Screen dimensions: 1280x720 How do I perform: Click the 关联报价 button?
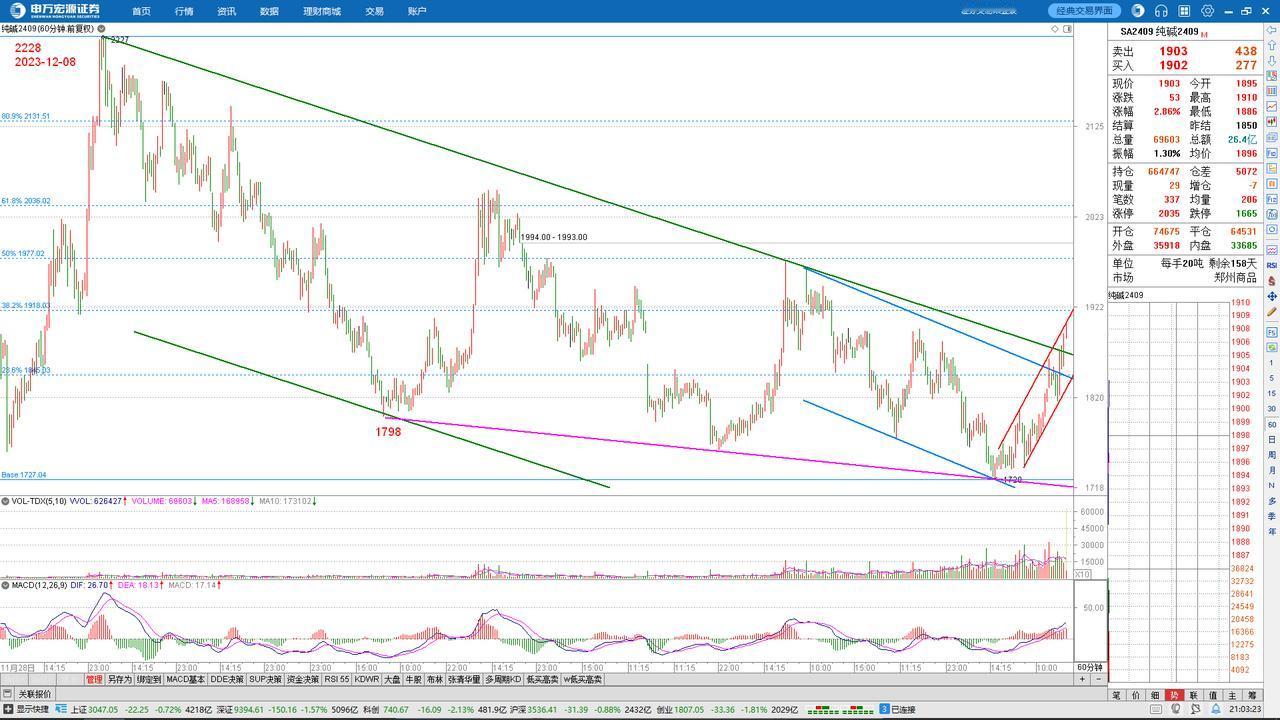[x=34, y=694]
